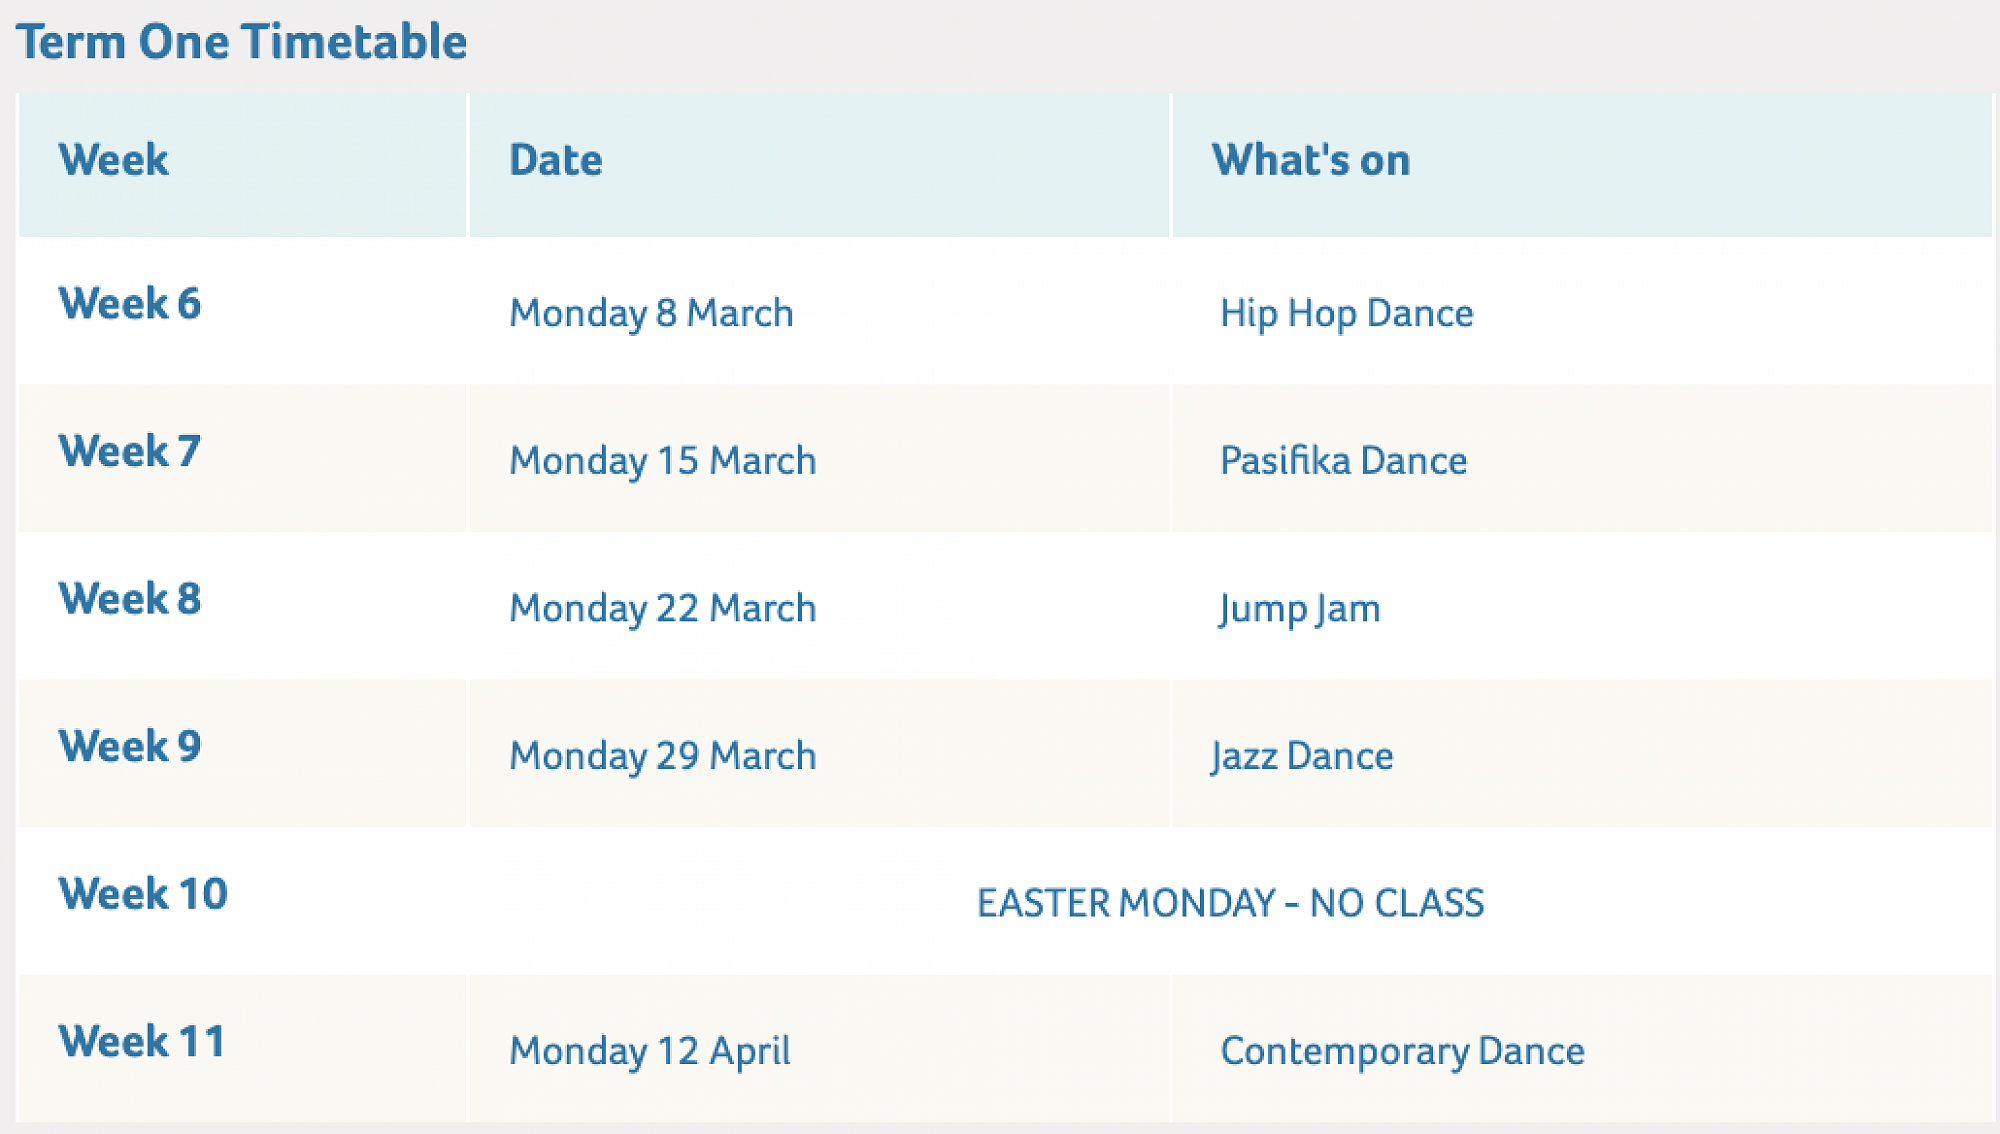Select the Week 6 row label
This screenshot has height=1134, width=2000.
point(130,304)
